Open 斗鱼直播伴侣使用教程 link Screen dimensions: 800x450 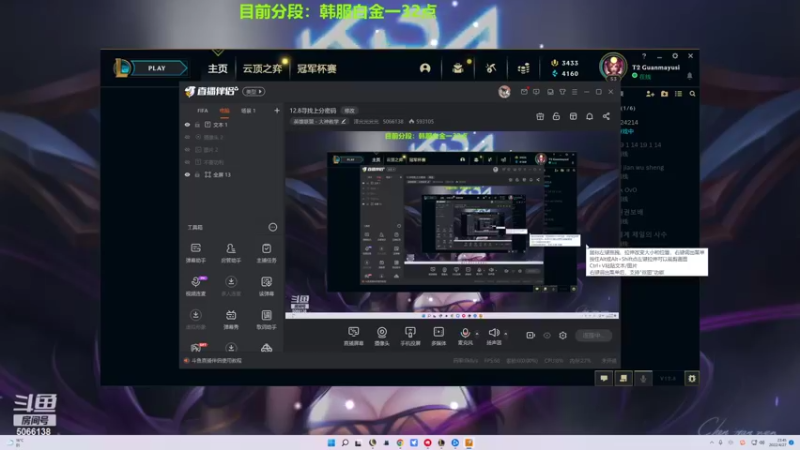pos(217,361)
